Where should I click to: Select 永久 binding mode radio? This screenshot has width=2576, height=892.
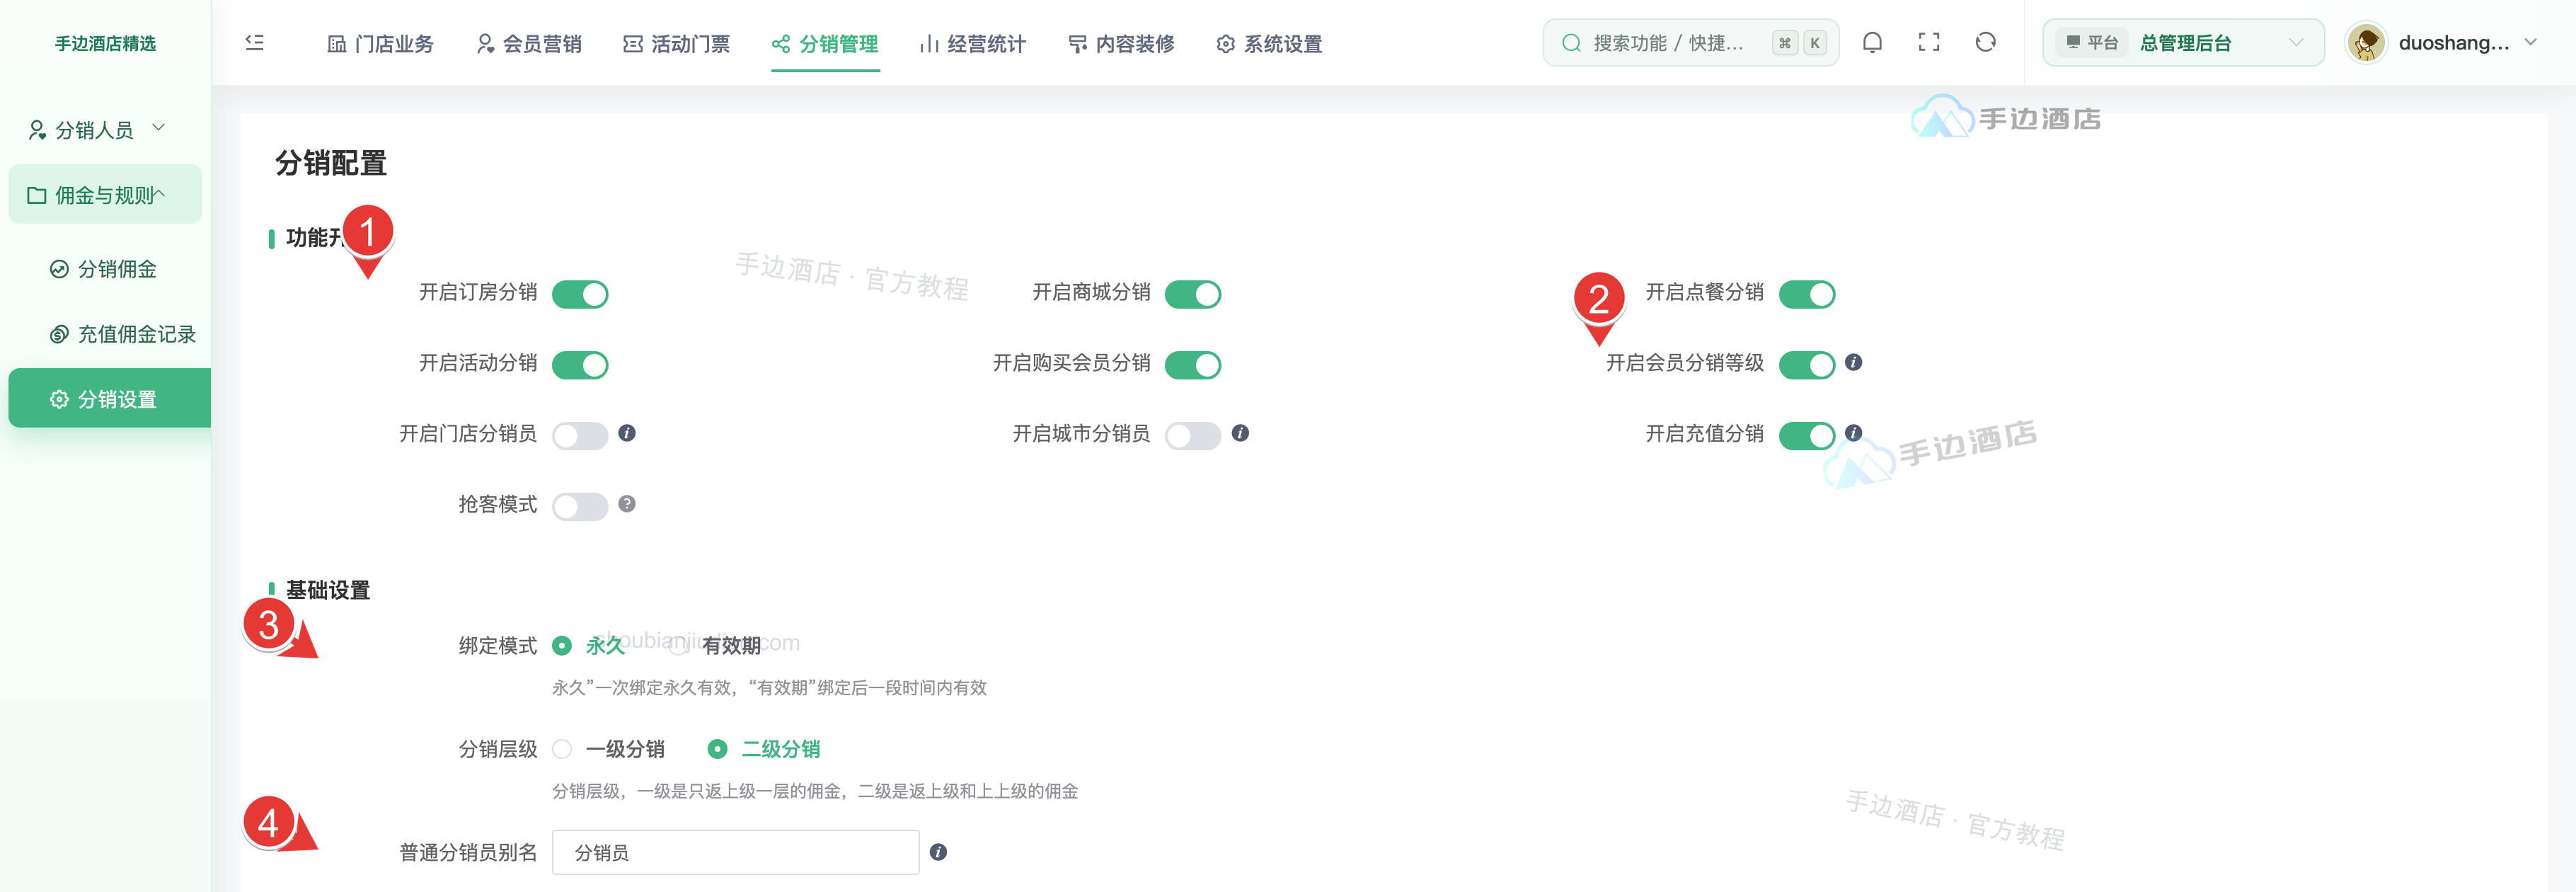coord(562,646)
